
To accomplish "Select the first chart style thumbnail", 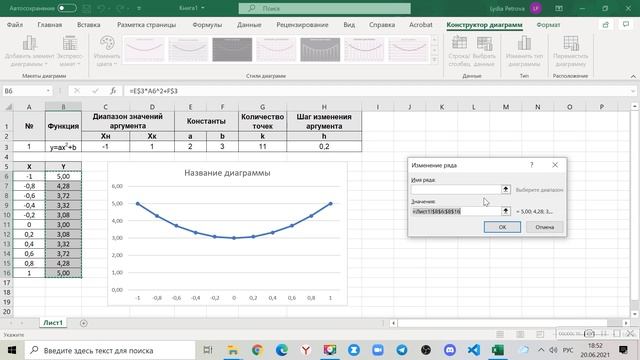I will pos(144,49).
